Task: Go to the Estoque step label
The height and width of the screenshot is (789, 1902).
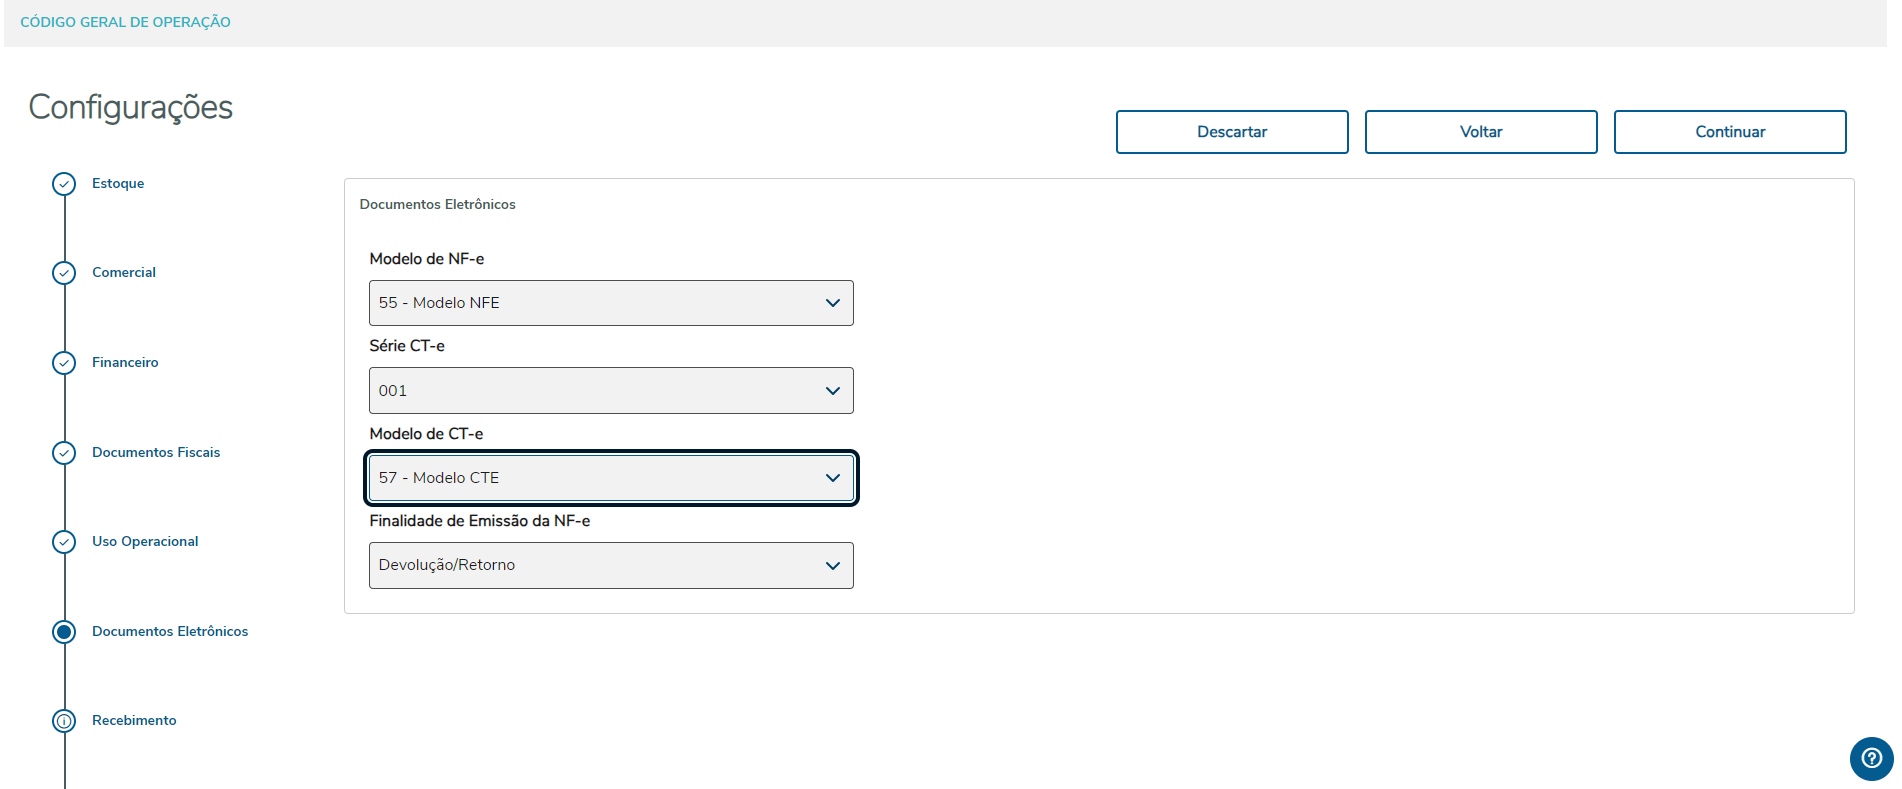Action: click(x=118, y=184)
